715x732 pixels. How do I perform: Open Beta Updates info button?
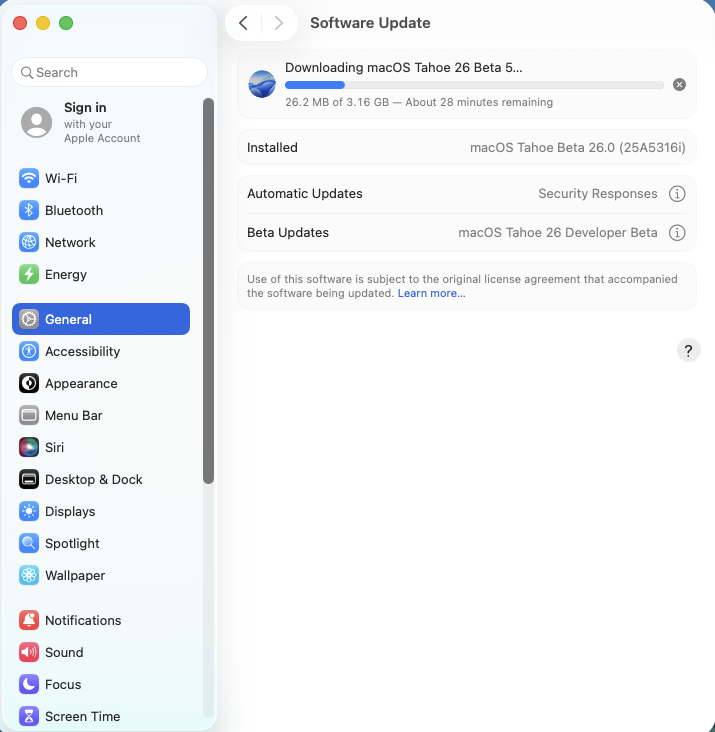click(677, 232)
